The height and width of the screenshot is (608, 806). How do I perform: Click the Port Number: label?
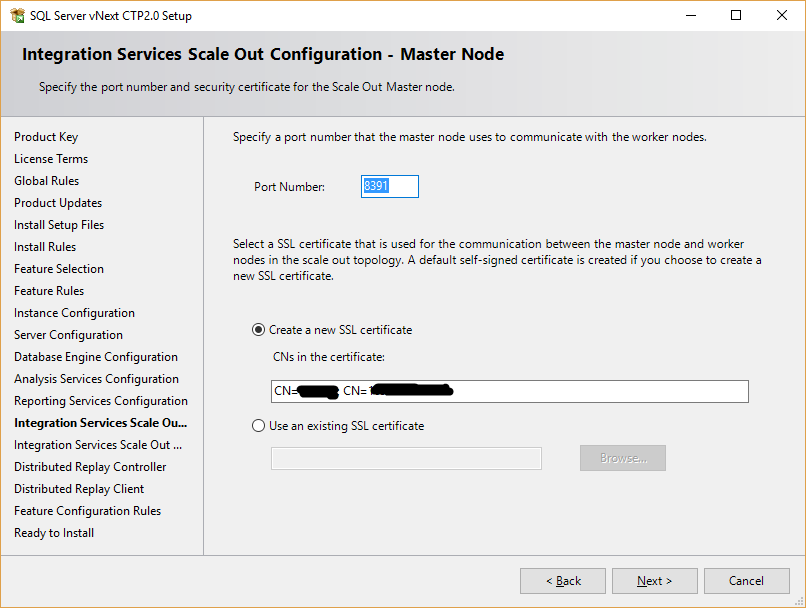pos(289,187)
